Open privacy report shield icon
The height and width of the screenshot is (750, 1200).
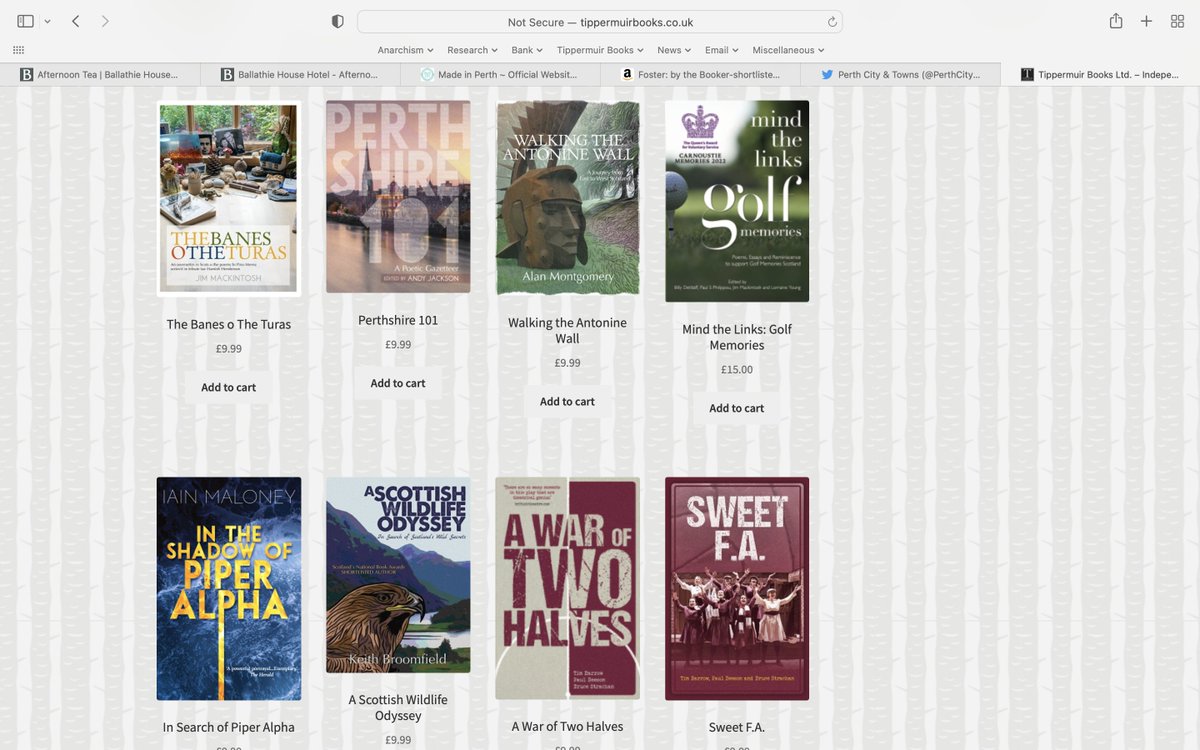338,22
